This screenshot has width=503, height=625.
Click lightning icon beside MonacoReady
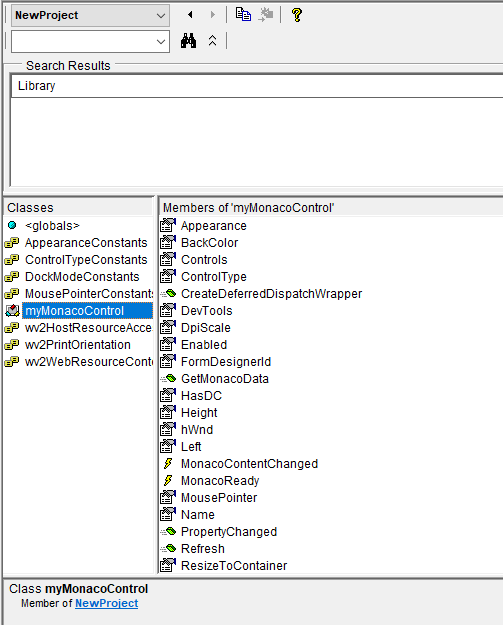pos(168,481)
